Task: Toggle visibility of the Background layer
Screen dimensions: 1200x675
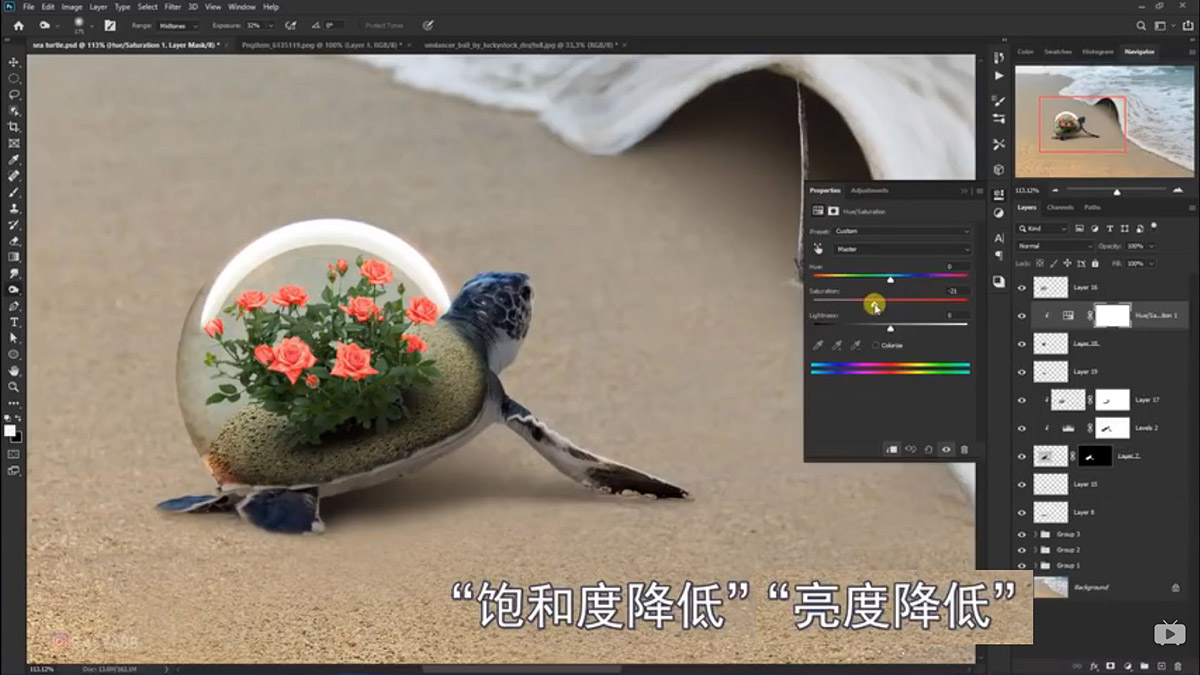Action: 1021,587
